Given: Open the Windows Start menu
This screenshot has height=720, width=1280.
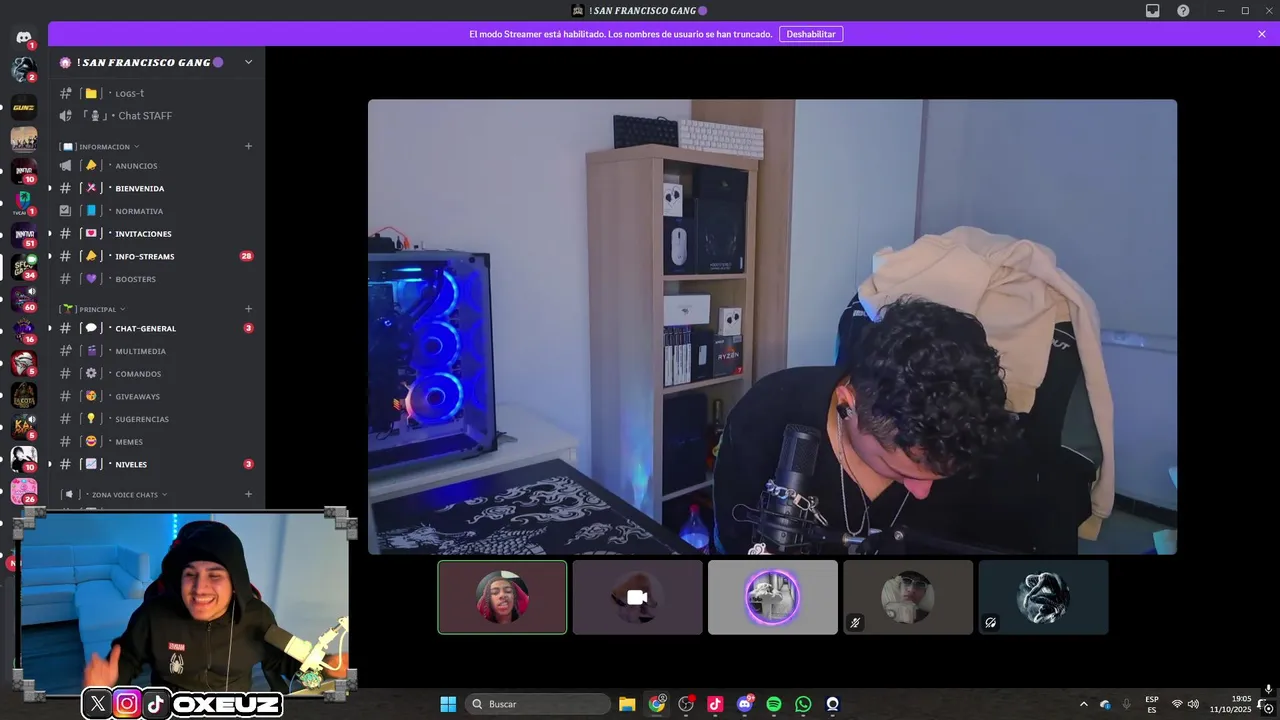Looking at the screenshot, I should (x=448, y=704).
